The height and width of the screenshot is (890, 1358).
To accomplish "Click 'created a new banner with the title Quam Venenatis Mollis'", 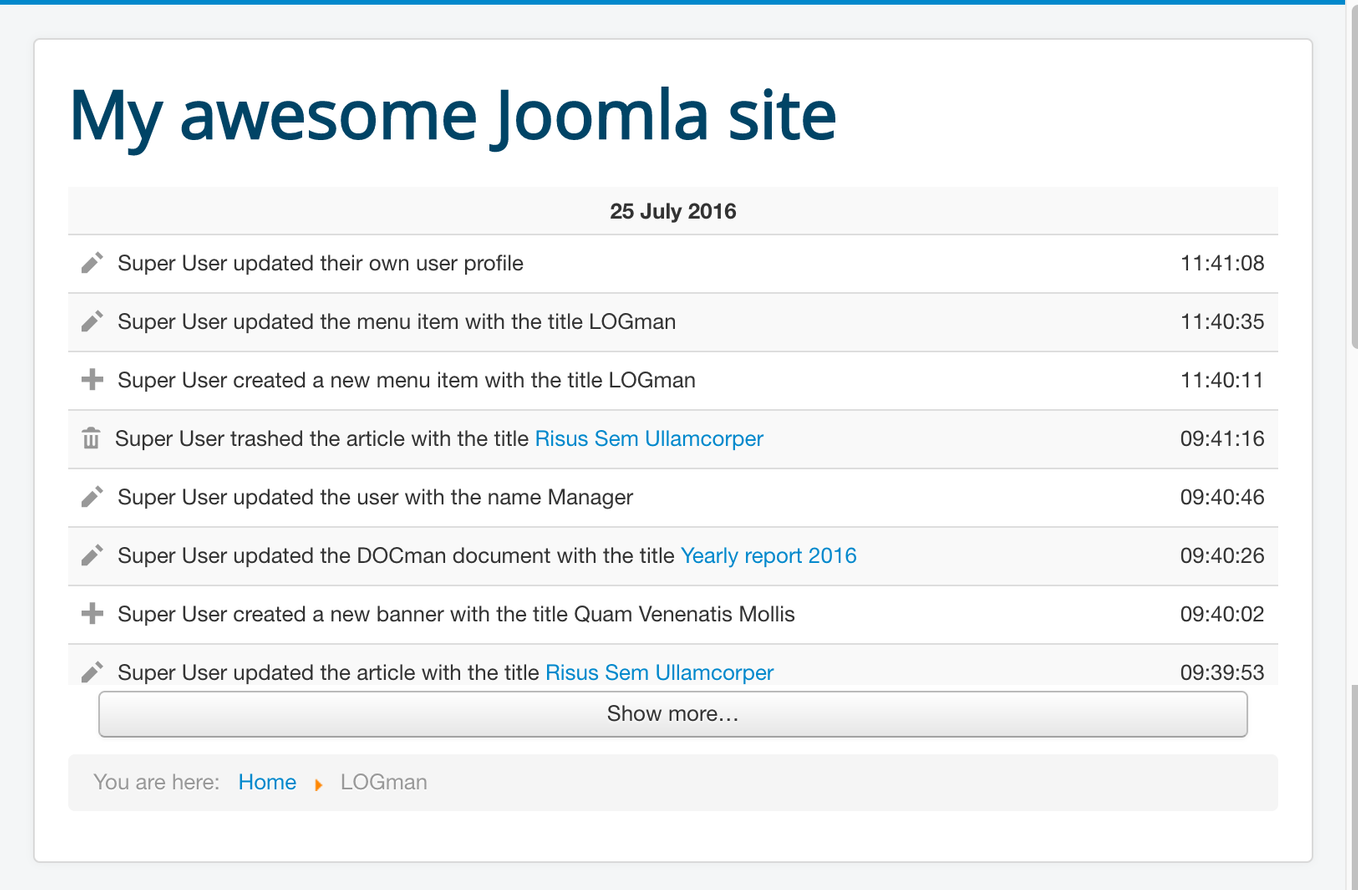I will (514, 614).
